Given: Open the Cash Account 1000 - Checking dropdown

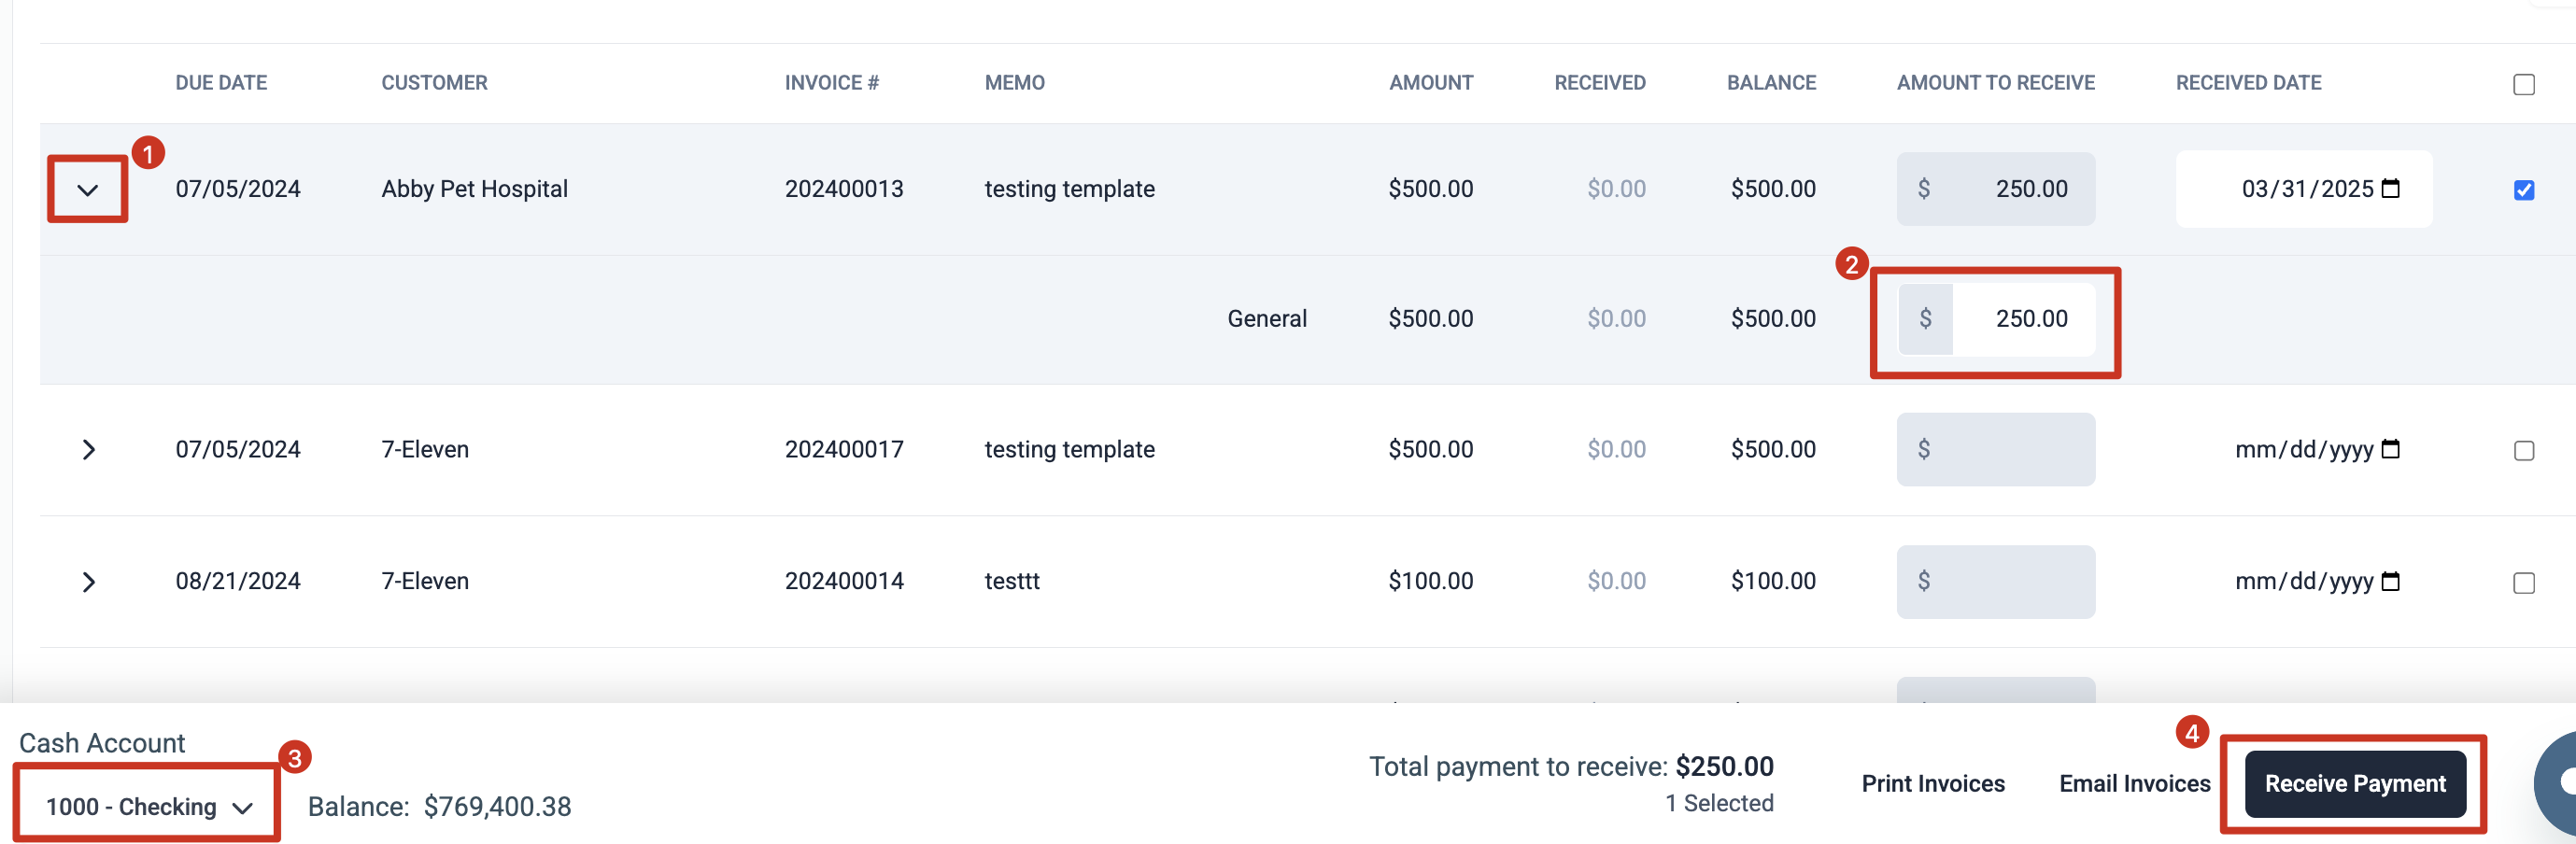Looking at the screenshot, I should [148, 806].
